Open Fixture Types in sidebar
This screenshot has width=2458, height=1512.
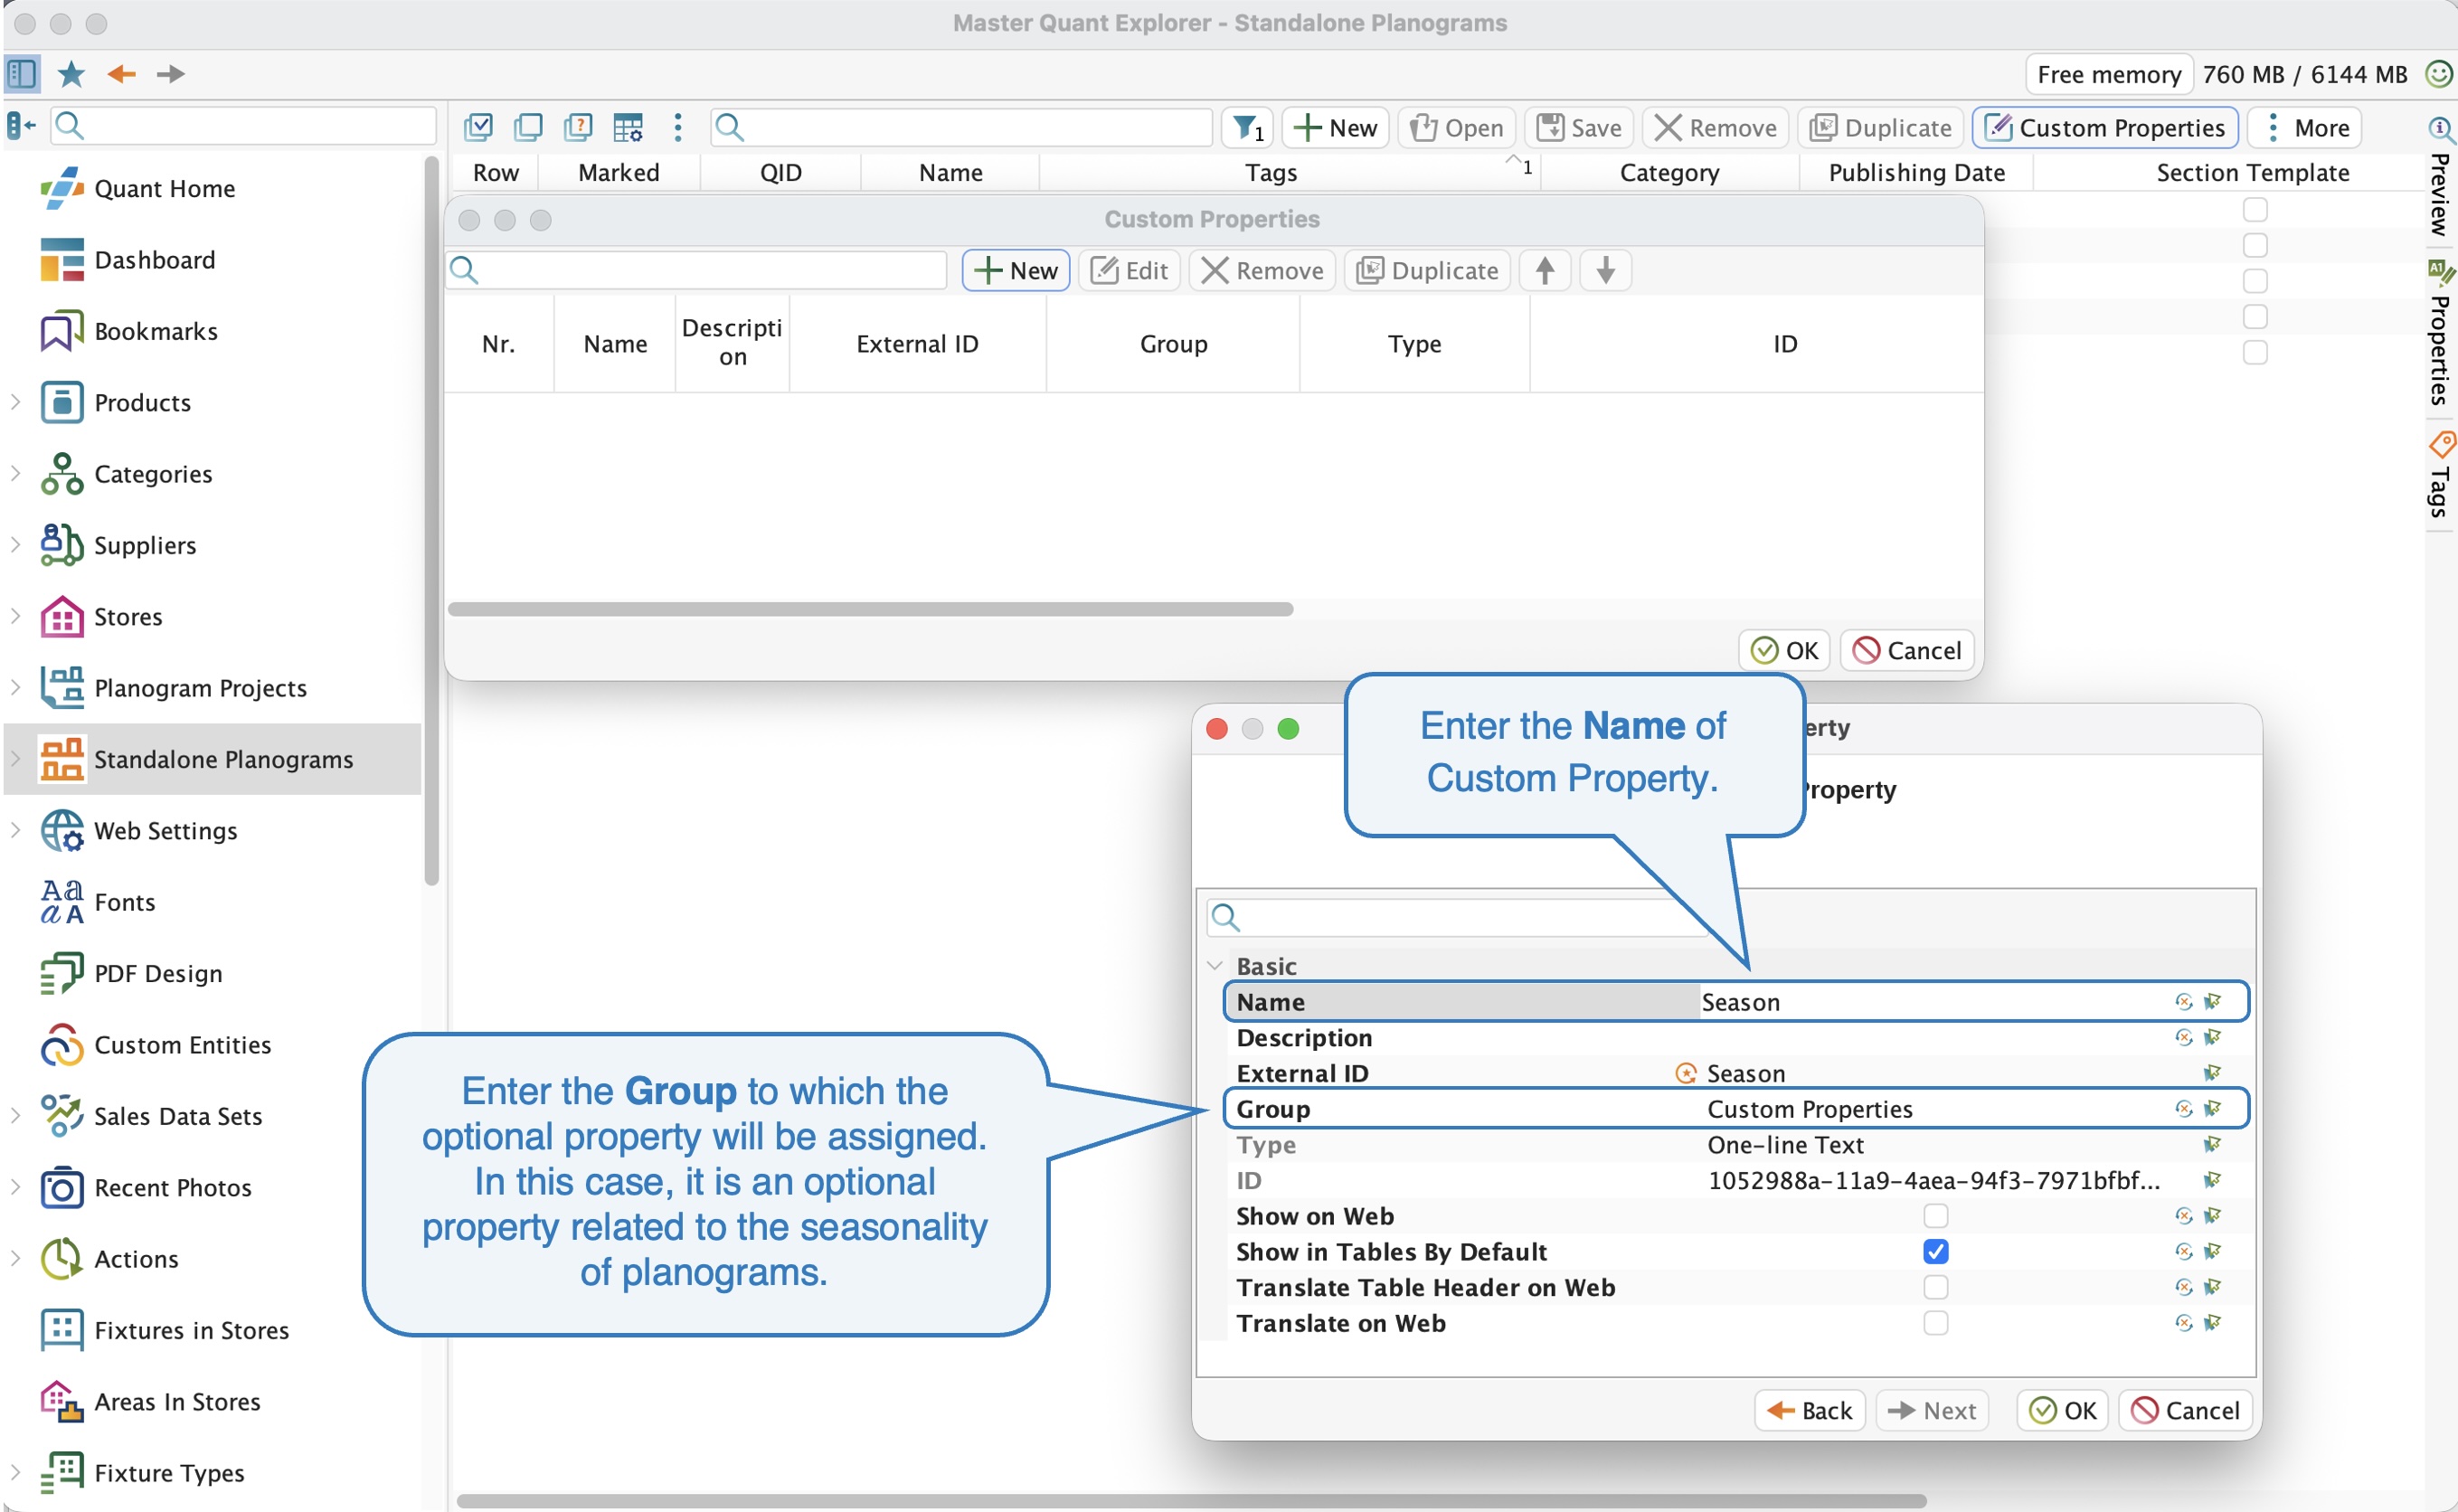[142, 1473]
